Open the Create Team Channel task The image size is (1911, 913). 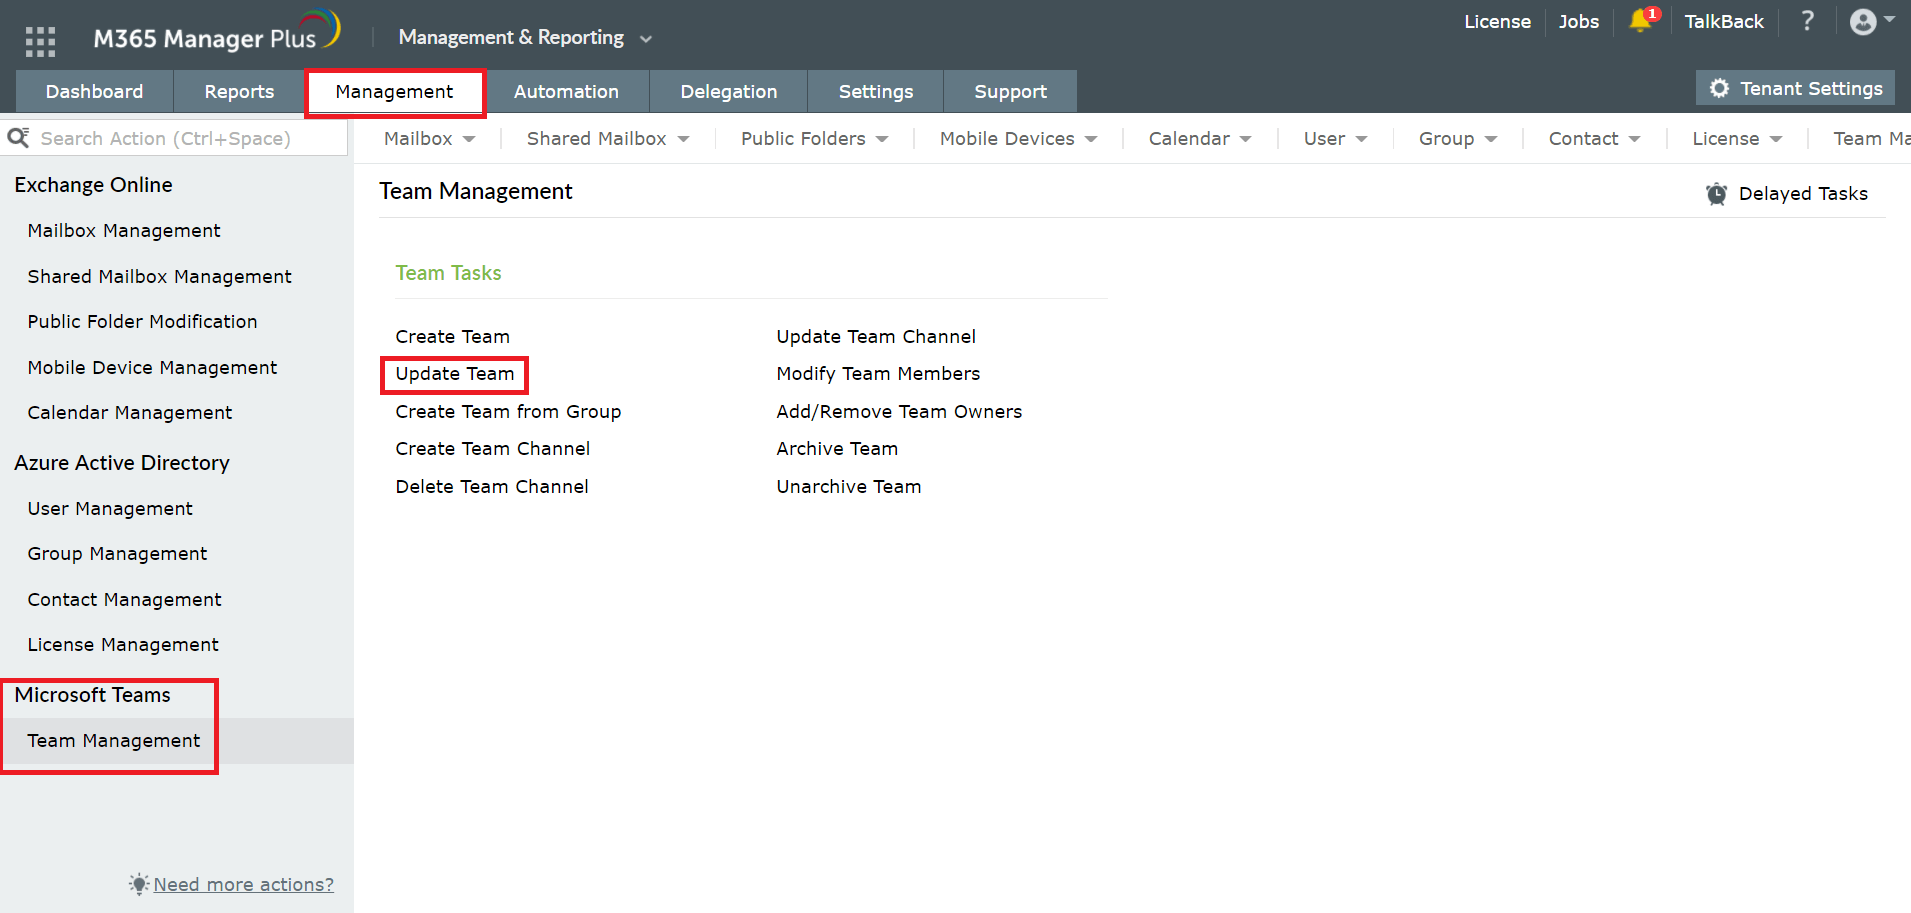click(x=492, y=449)
